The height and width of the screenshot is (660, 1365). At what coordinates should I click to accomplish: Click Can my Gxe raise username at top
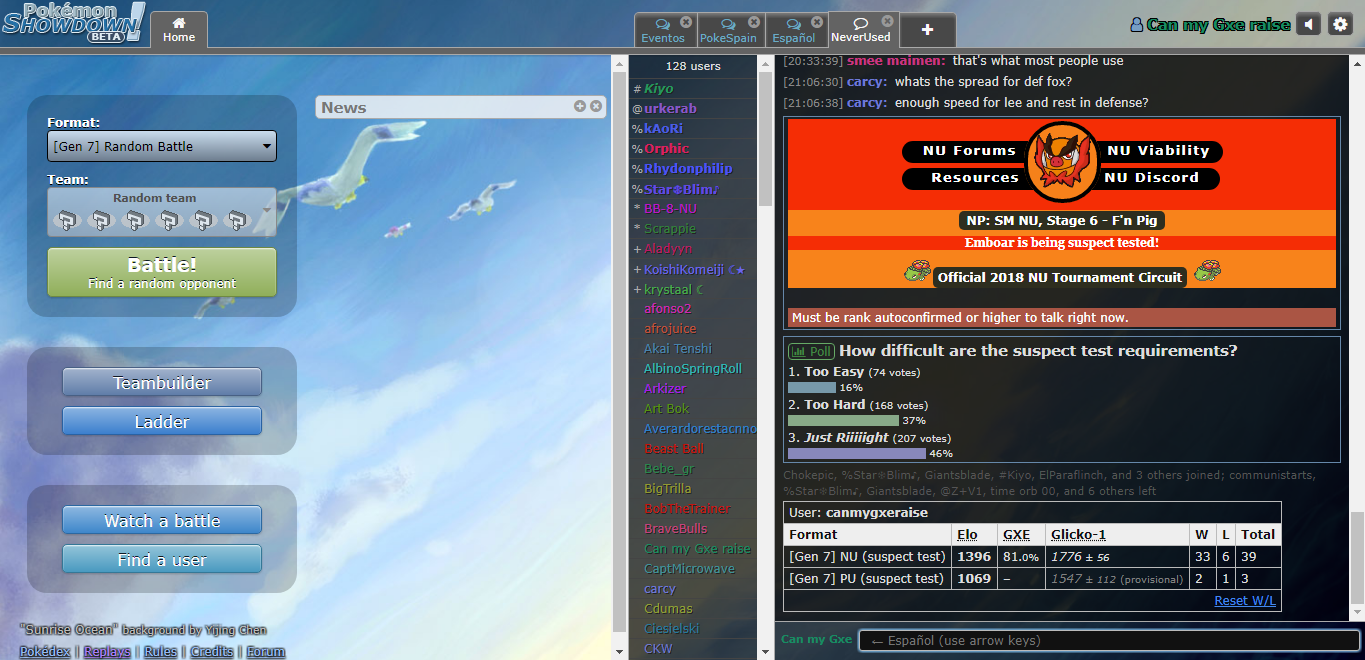1218,25
